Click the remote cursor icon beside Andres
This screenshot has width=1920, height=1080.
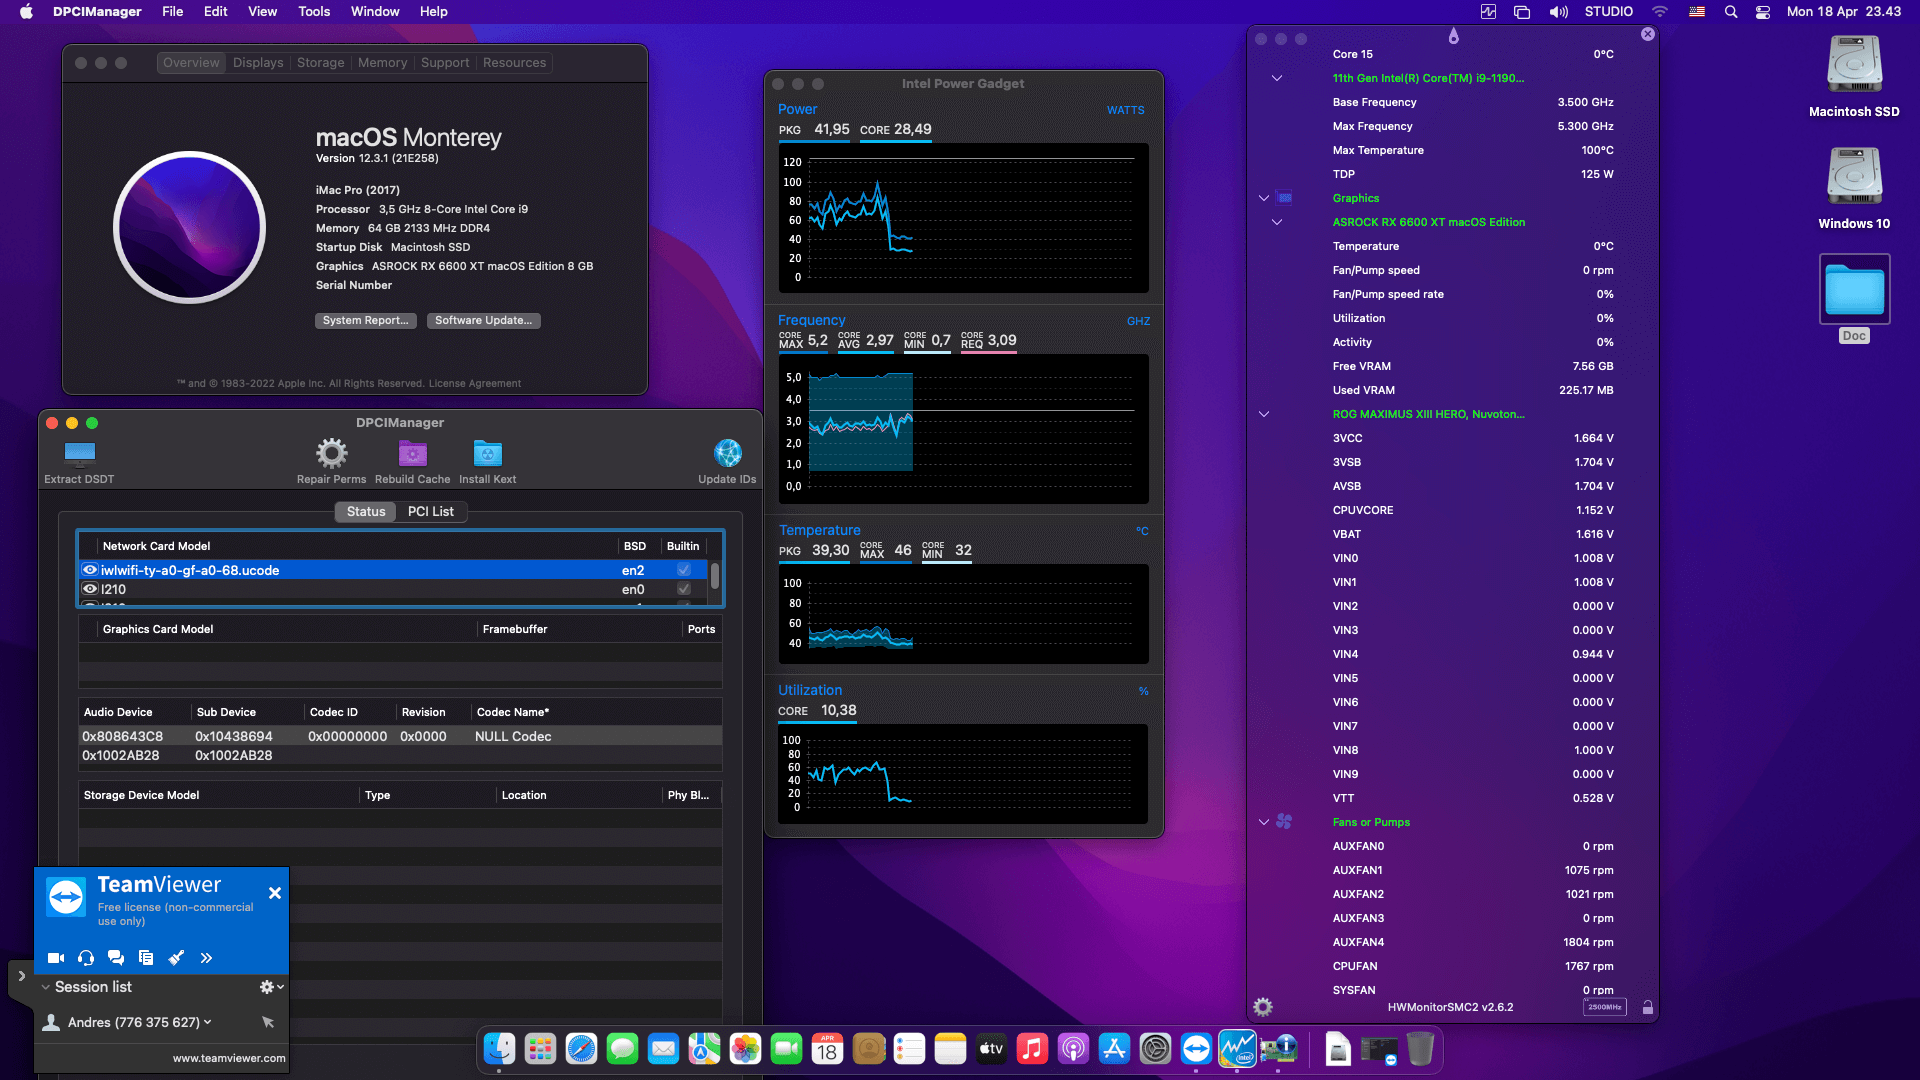(x=268, y=1022)
